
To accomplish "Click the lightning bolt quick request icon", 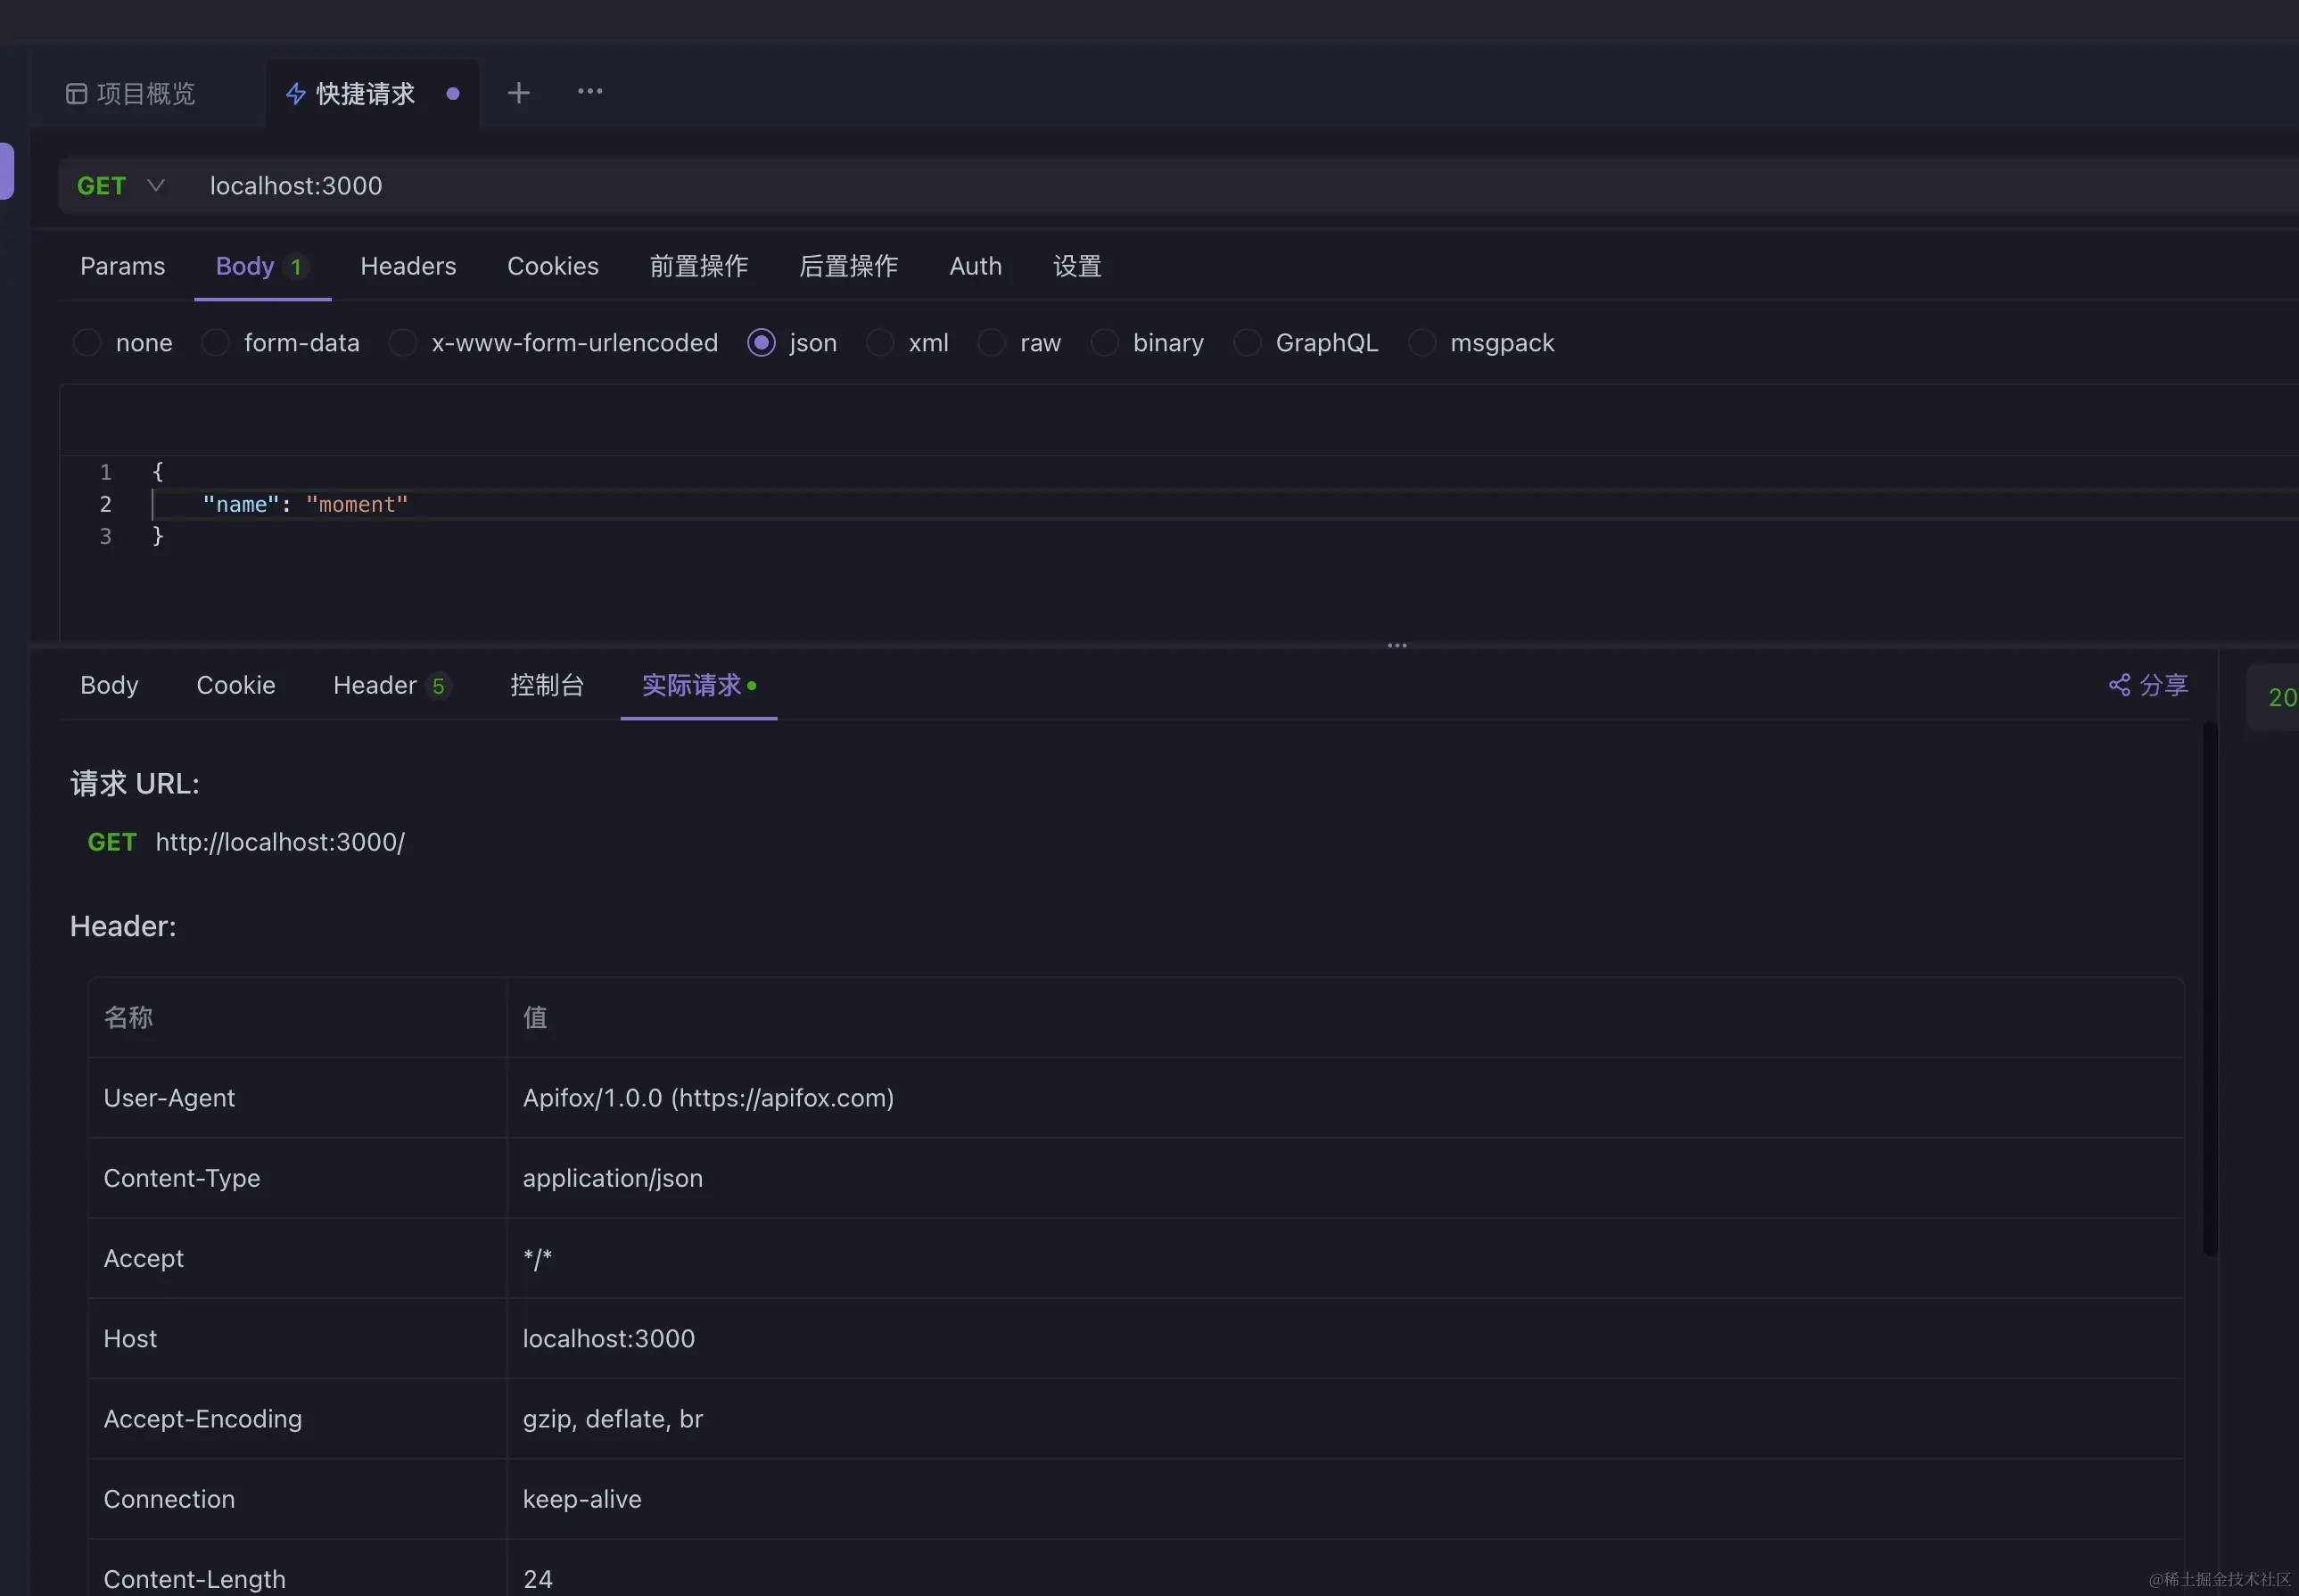I will 296,94.
